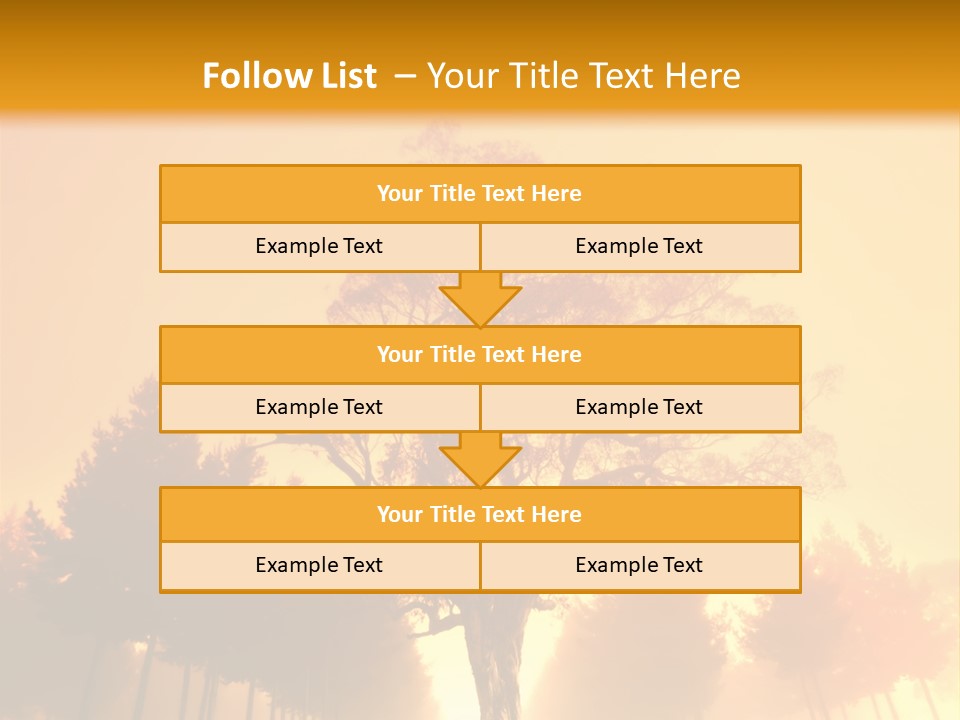This screenshot has width=960, height=720.
Task: Click the right 'Example Text' cell in bottom block
Action: coord(640,565)
